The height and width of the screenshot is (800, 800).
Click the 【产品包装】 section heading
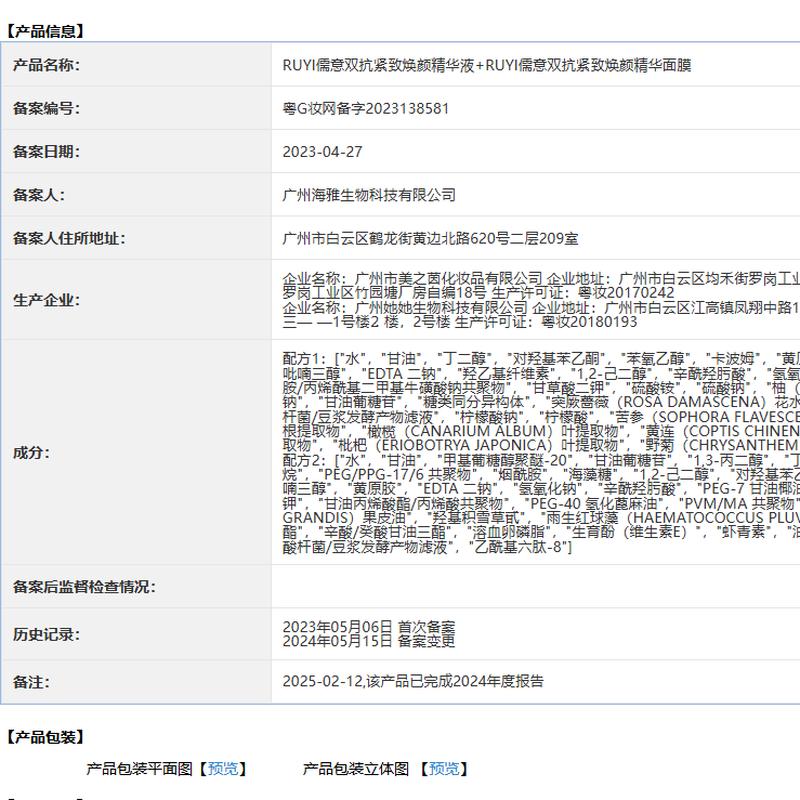[45, 737]
